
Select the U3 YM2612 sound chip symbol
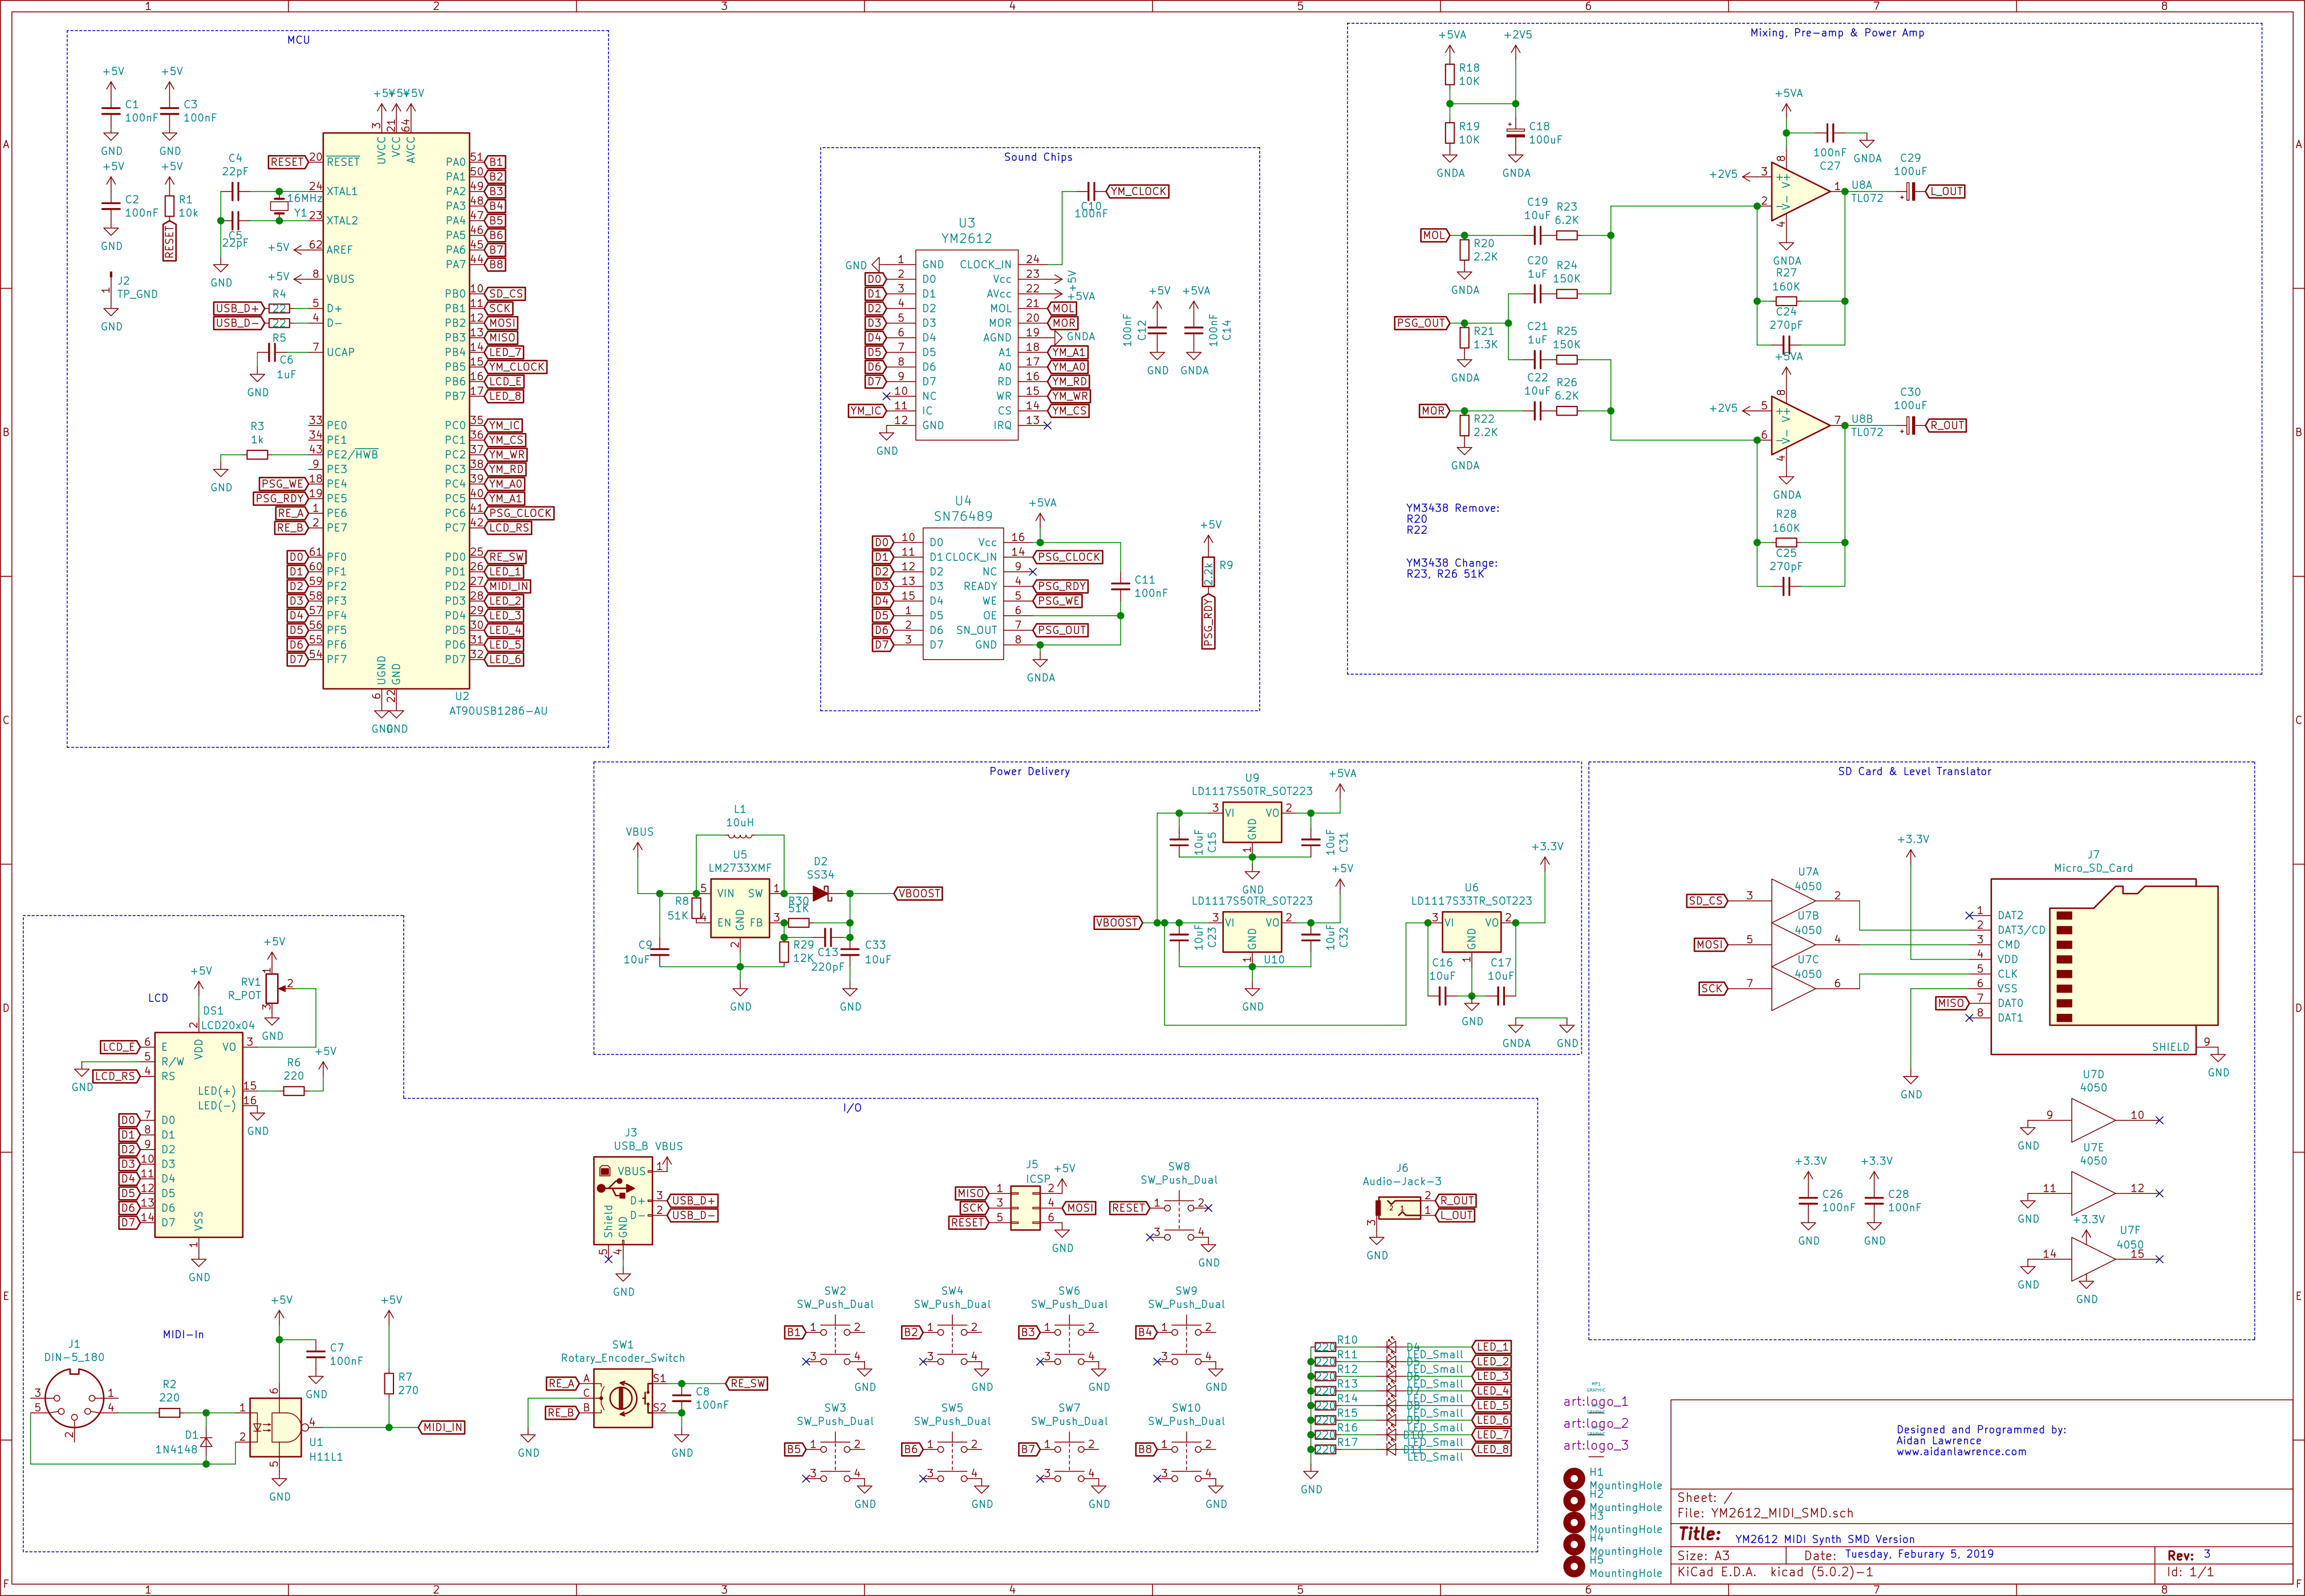coord(966,344)
